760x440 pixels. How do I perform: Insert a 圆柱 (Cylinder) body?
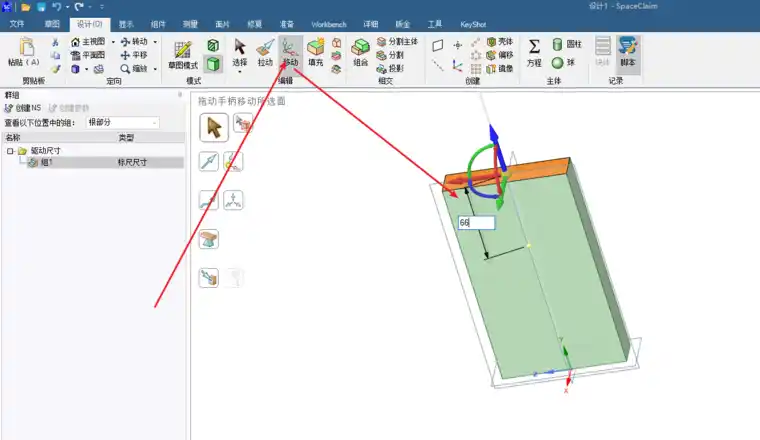(x=567, y=45)
